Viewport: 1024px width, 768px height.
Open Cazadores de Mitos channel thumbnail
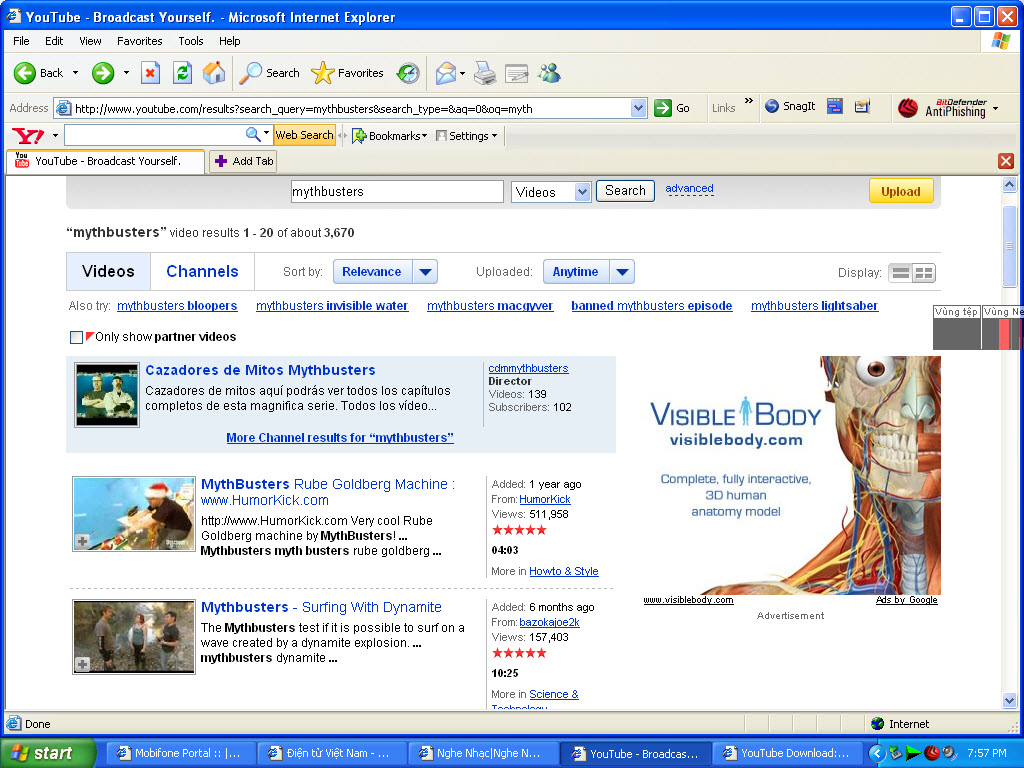pos(106,395)
